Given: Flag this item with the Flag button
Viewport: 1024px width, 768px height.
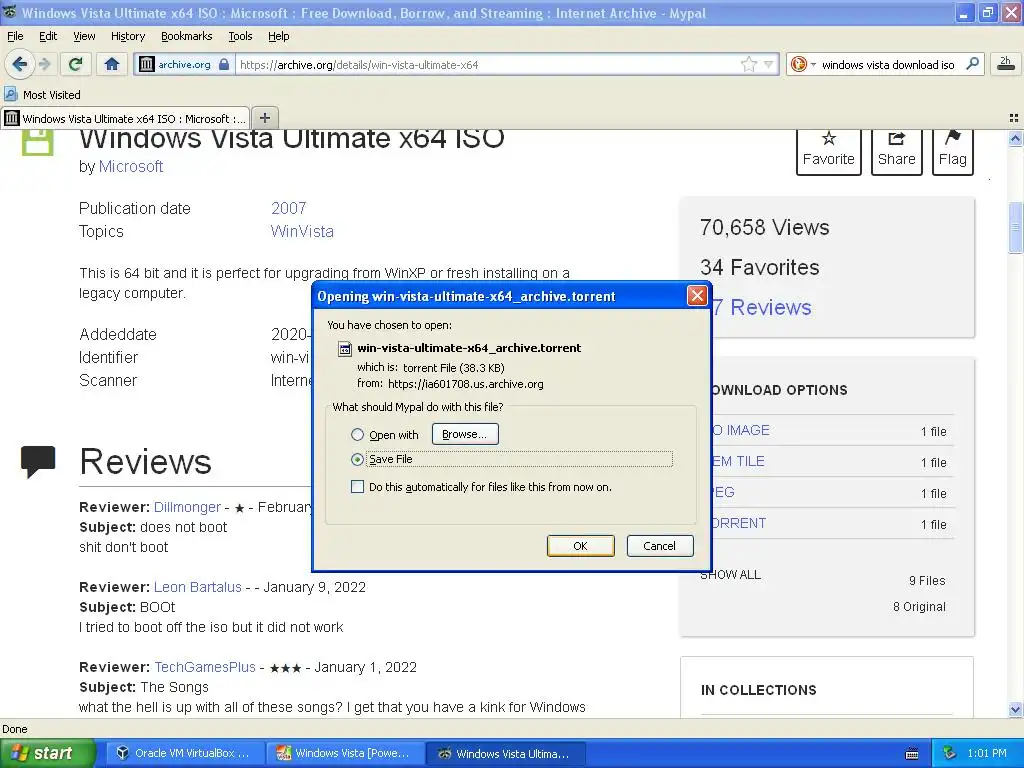Looking at the screenshot, I should coord(953,150).
